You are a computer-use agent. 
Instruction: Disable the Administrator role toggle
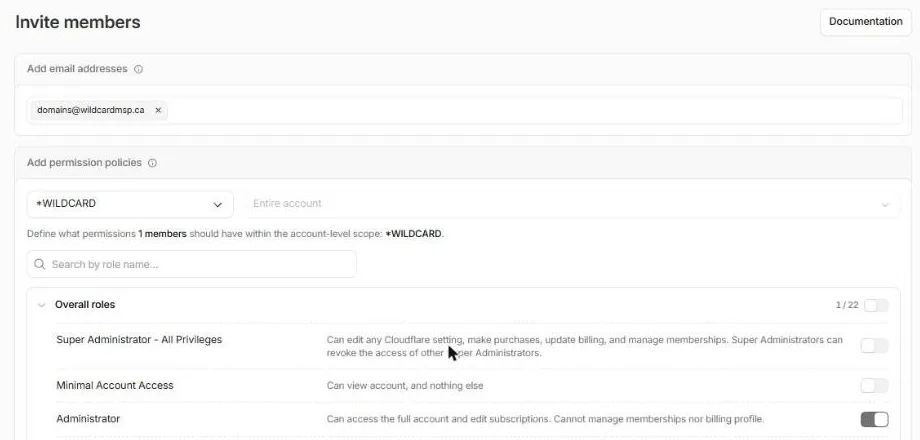point(874,419)
